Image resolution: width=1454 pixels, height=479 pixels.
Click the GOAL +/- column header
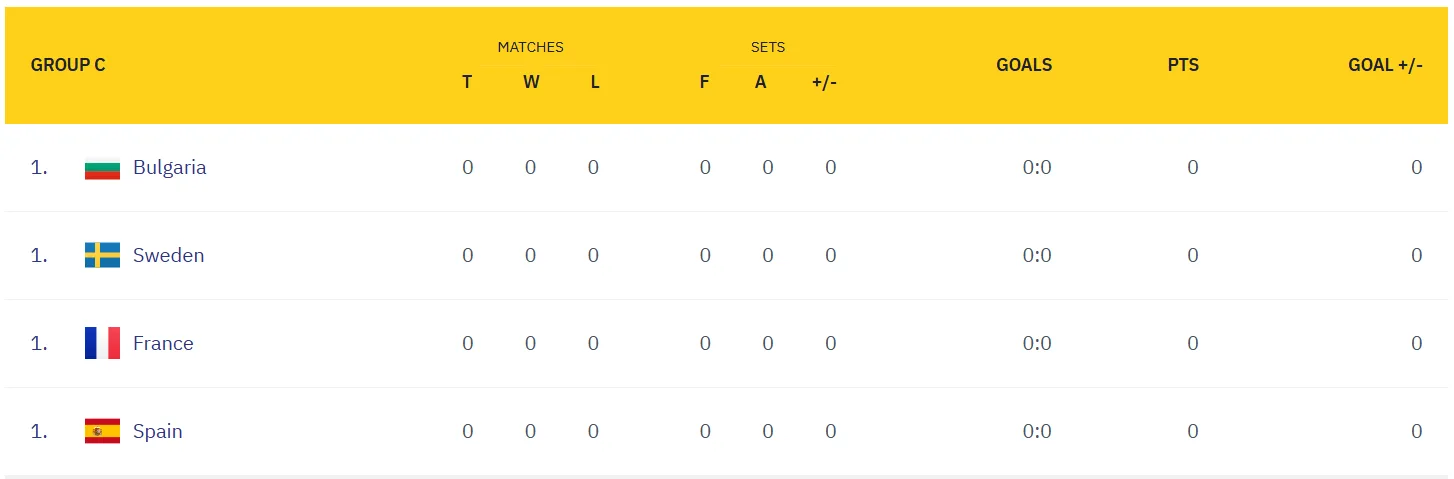tap(1385, 65)
